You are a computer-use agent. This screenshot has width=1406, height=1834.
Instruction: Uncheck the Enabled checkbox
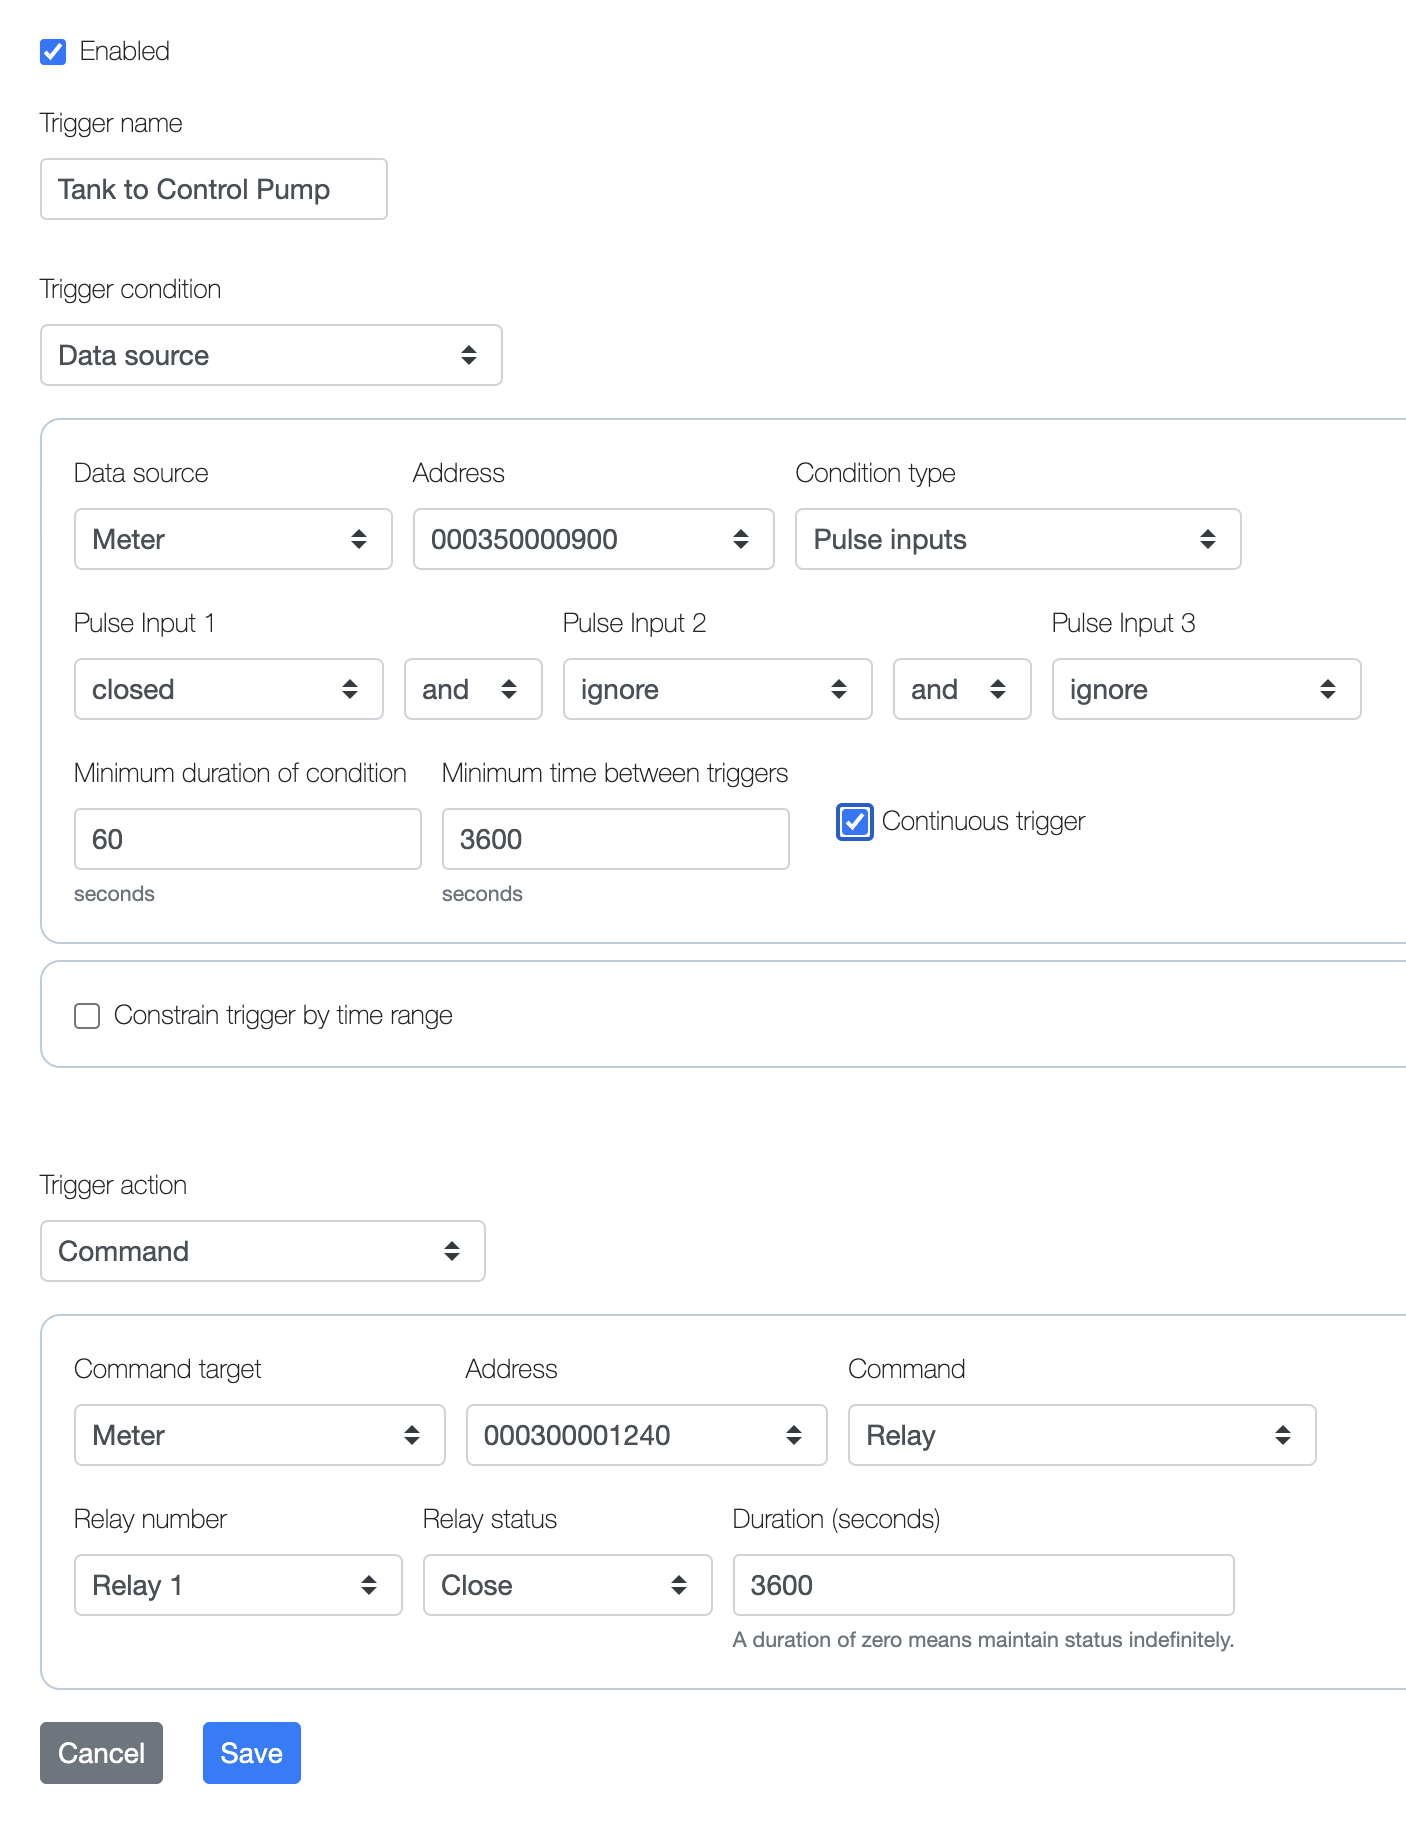point(53,52)
